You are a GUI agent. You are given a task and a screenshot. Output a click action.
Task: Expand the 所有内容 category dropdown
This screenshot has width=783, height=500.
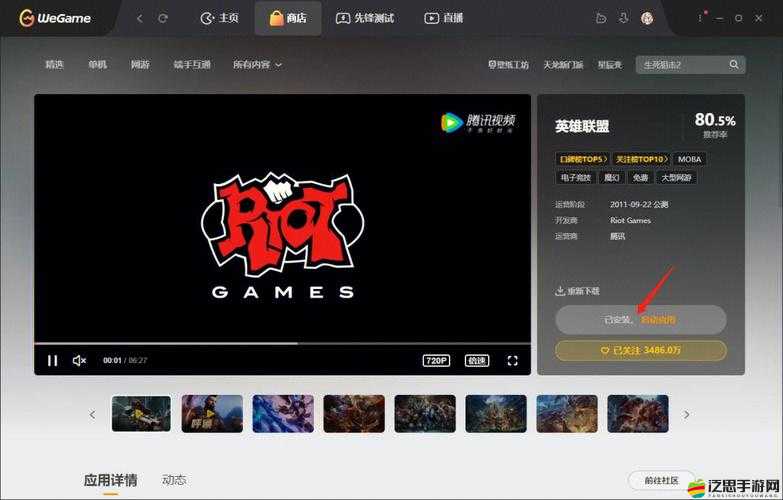click(x=257, y=65)
